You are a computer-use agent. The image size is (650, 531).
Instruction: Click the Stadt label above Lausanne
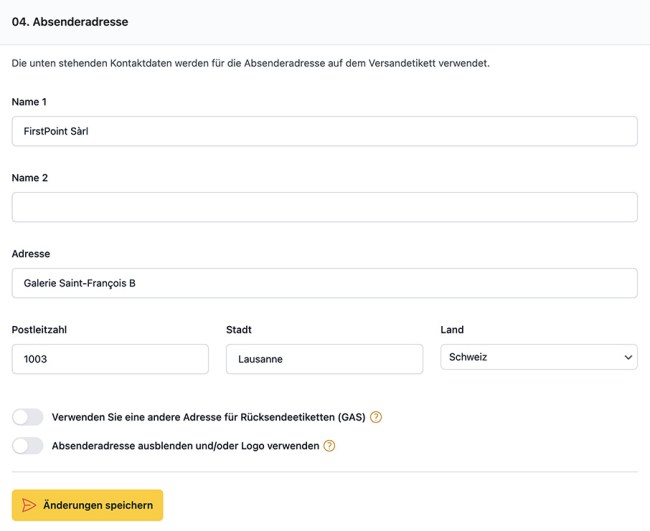click(x=239, y=330)
